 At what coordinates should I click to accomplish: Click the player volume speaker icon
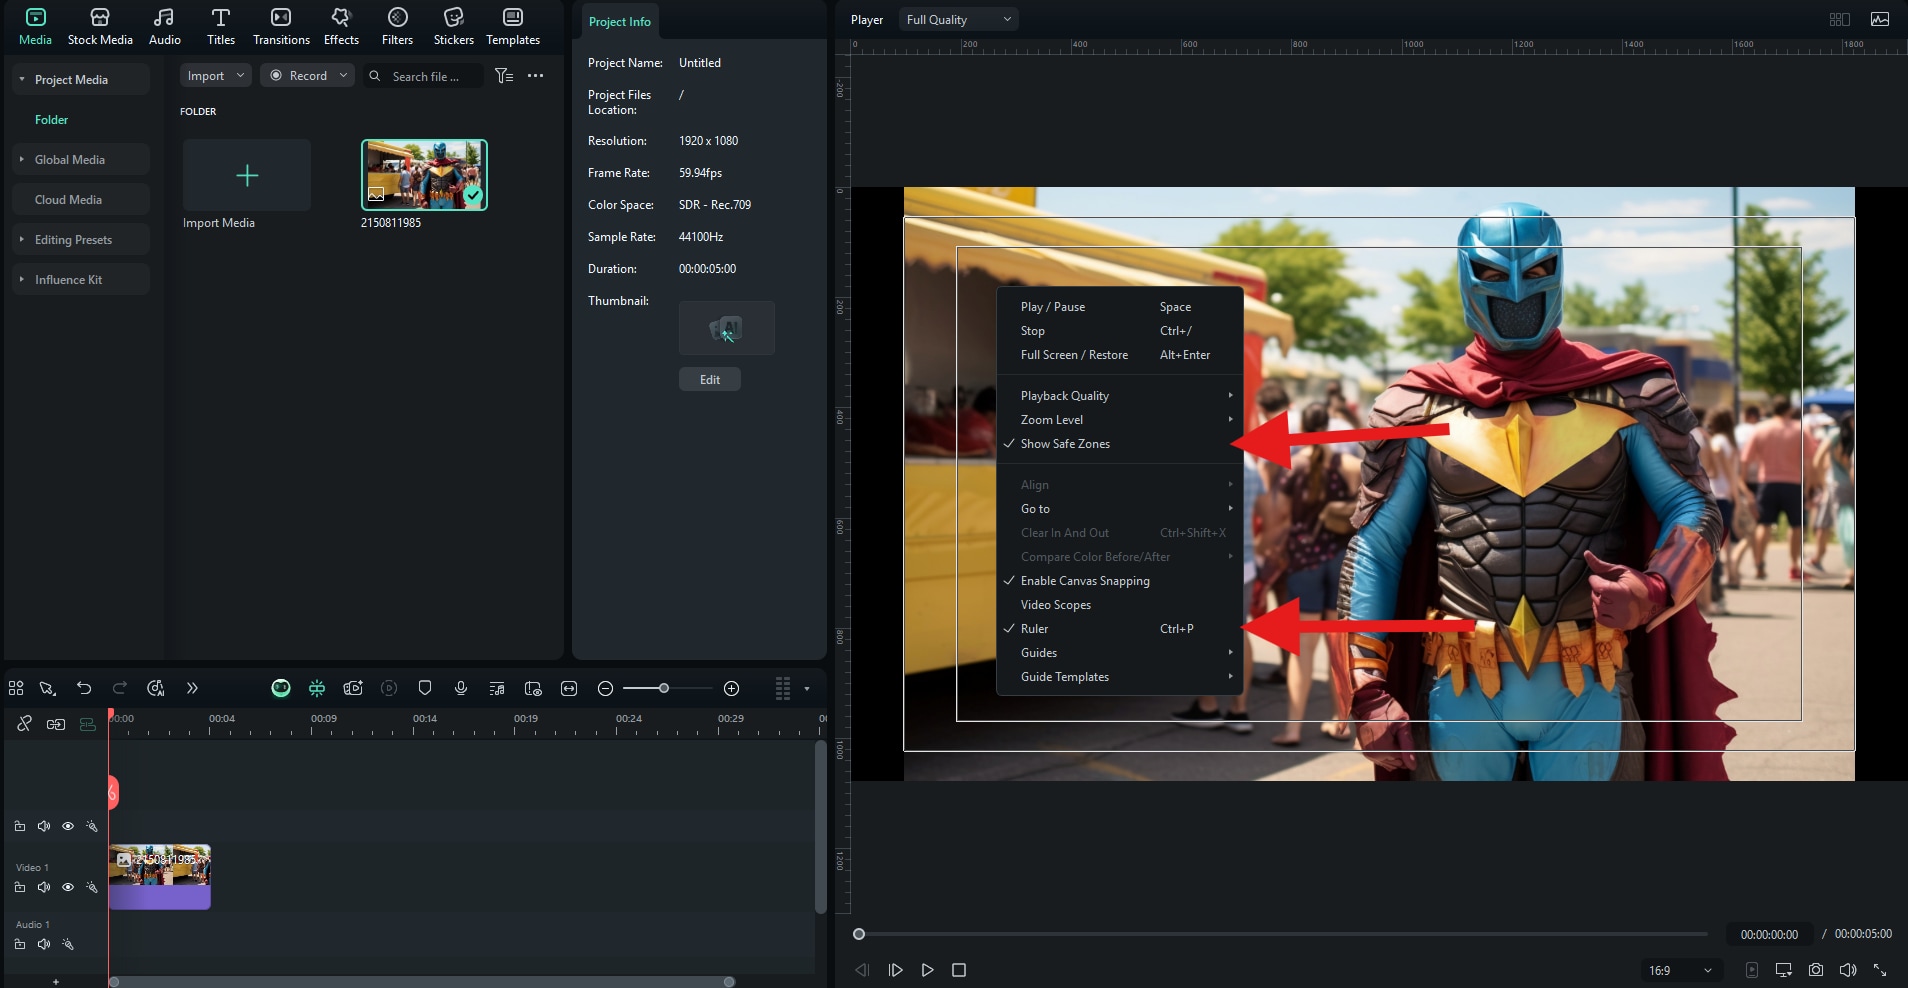pos(1848,970)
